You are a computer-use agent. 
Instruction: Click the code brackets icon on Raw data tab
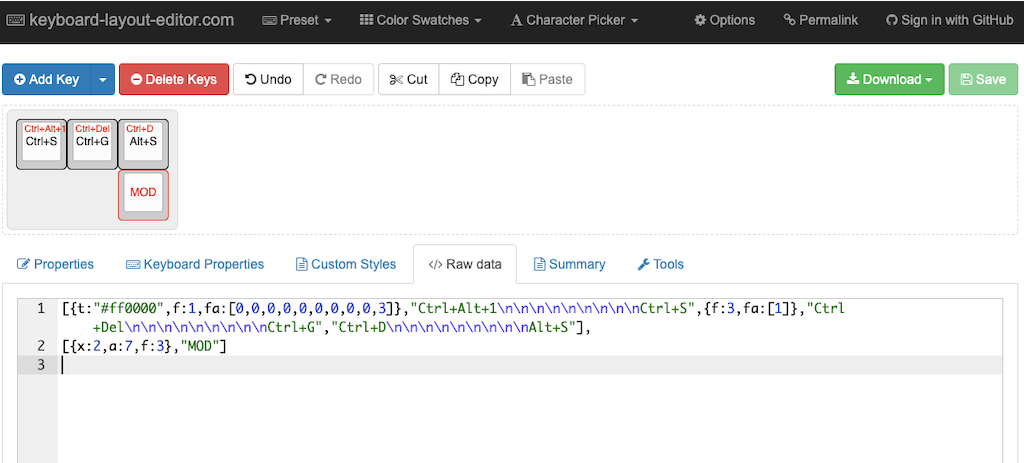435,264
